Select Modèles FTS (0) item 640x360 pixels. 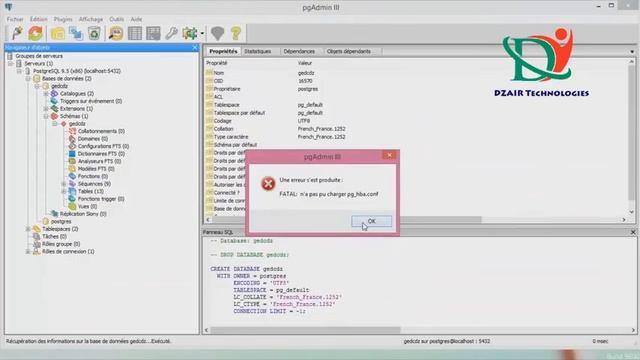click(96, 169)
